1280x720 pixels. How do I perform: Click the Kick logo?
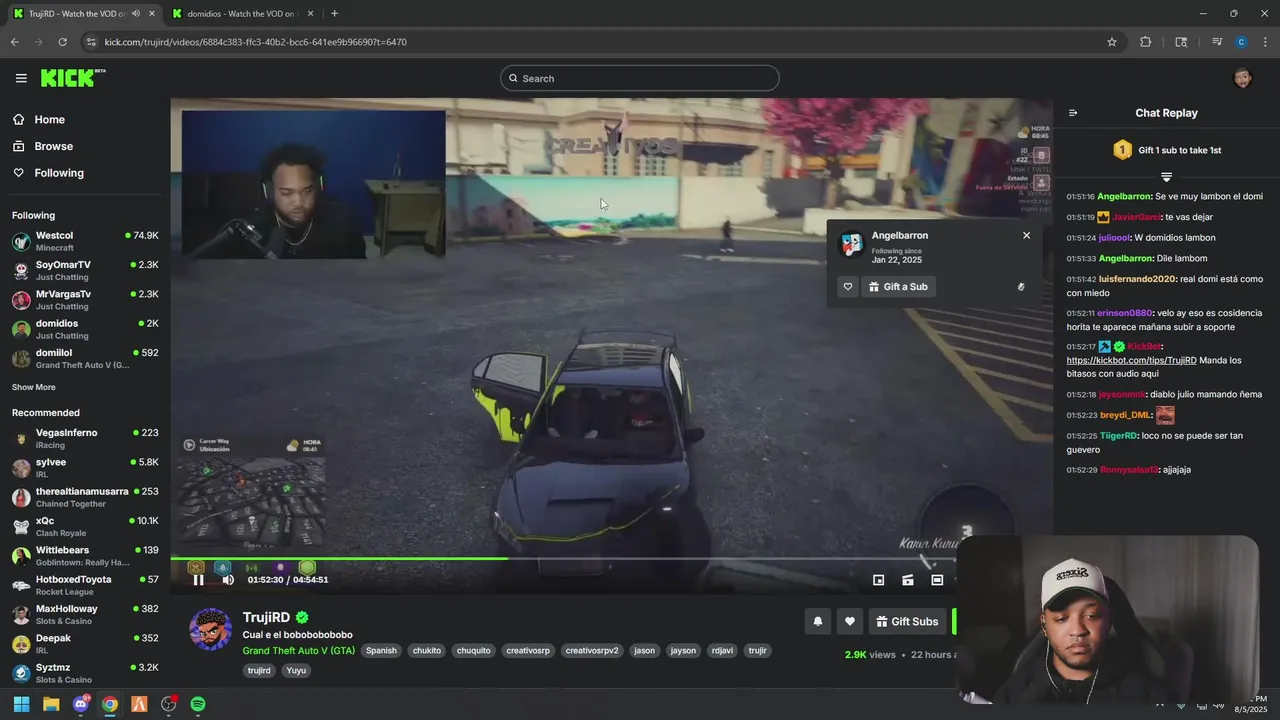[x=72, y=78]
